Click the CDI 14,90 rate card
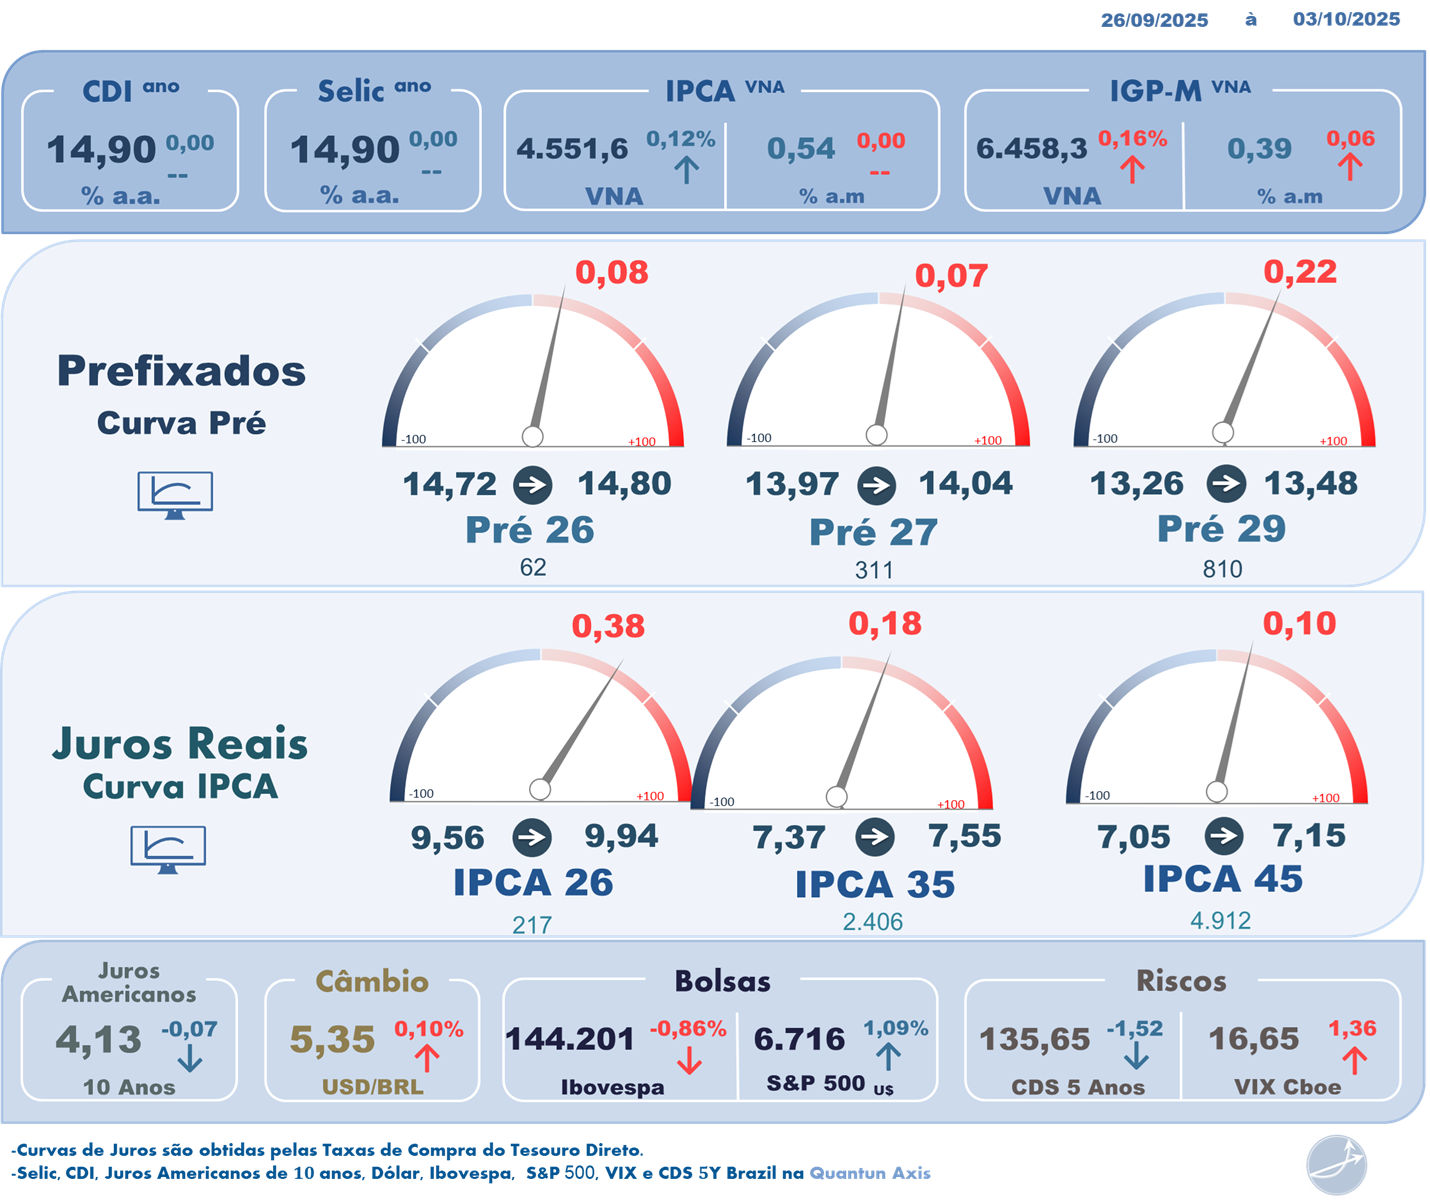The height and width of the screenshot is (1200, 1430). pyautogui.click(x=130, y=150)
